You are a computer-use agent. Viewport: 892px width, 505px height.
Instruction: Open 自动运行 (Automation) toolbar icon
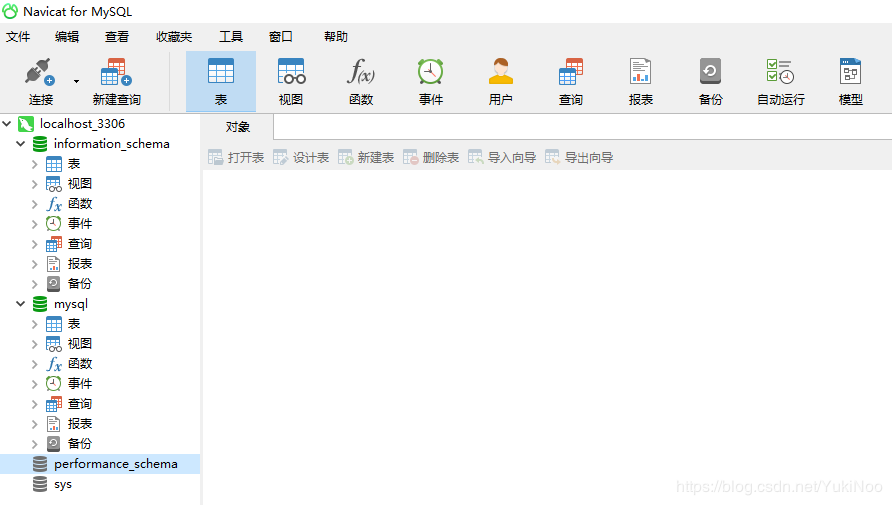pyautogui.click(x=780, y=80)
